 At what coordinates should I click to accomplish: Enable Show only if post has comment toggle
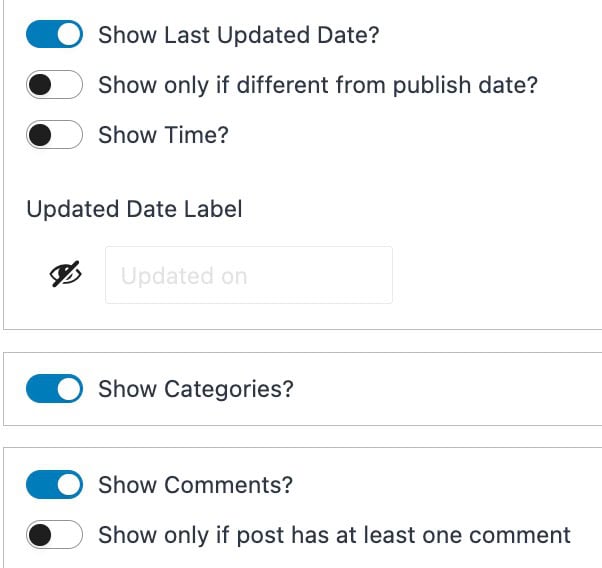pos(54,535)
